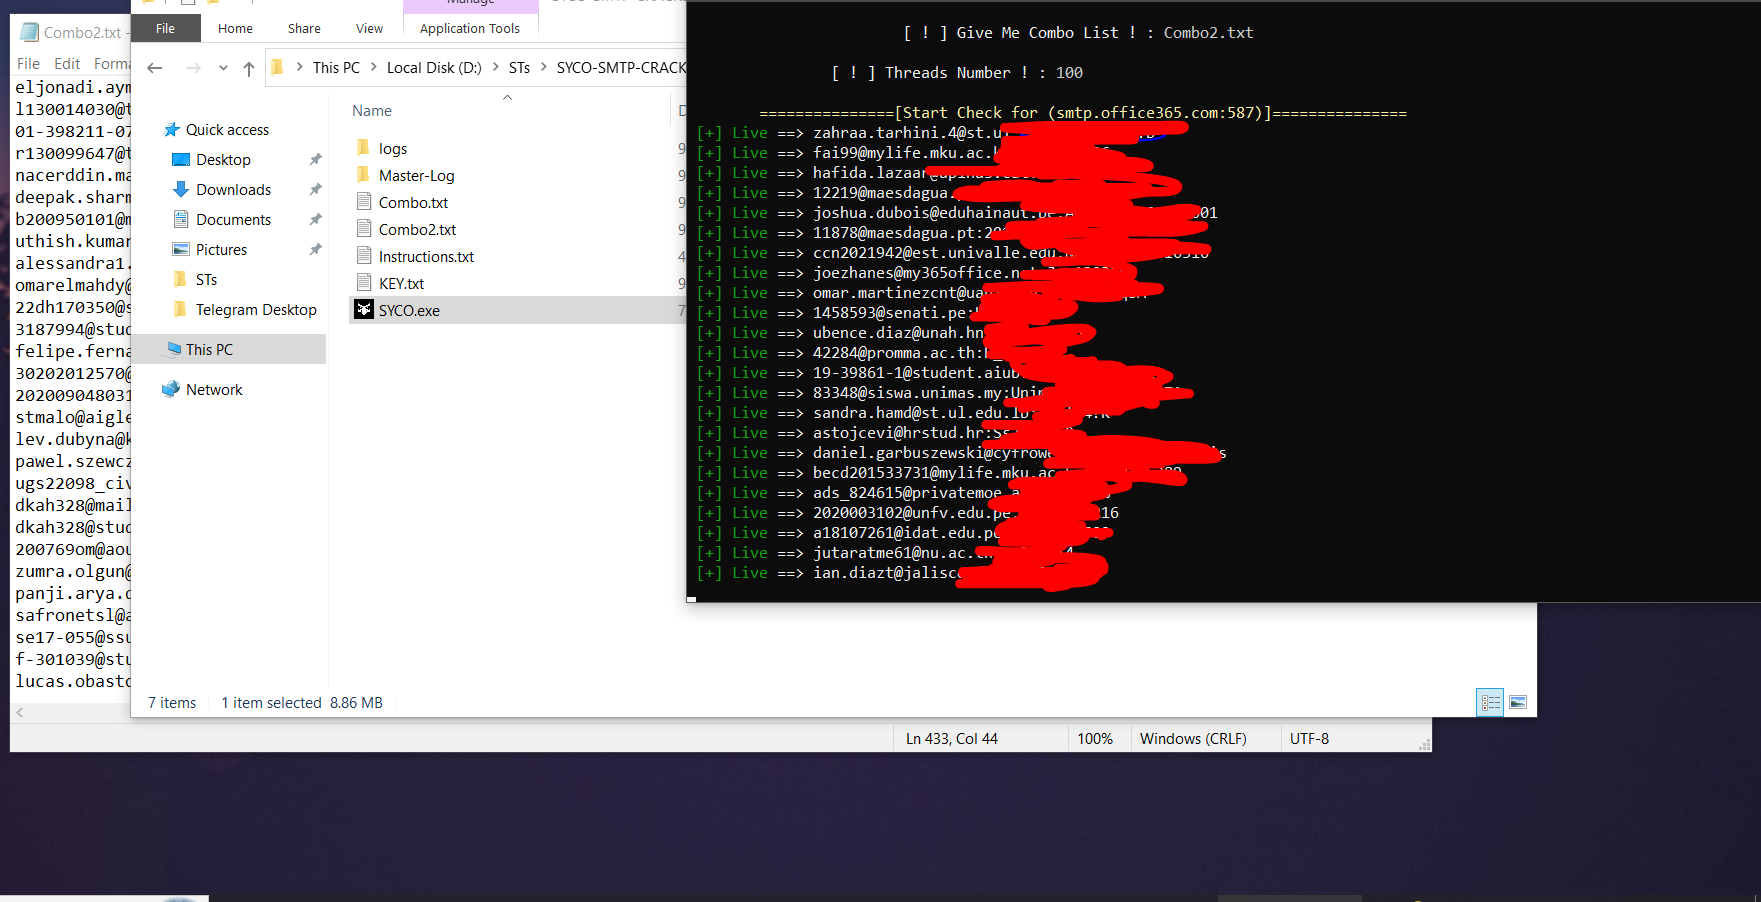
Task: Click "Ln 433, Col 44" in Notepad status bar
Action: 952,739
